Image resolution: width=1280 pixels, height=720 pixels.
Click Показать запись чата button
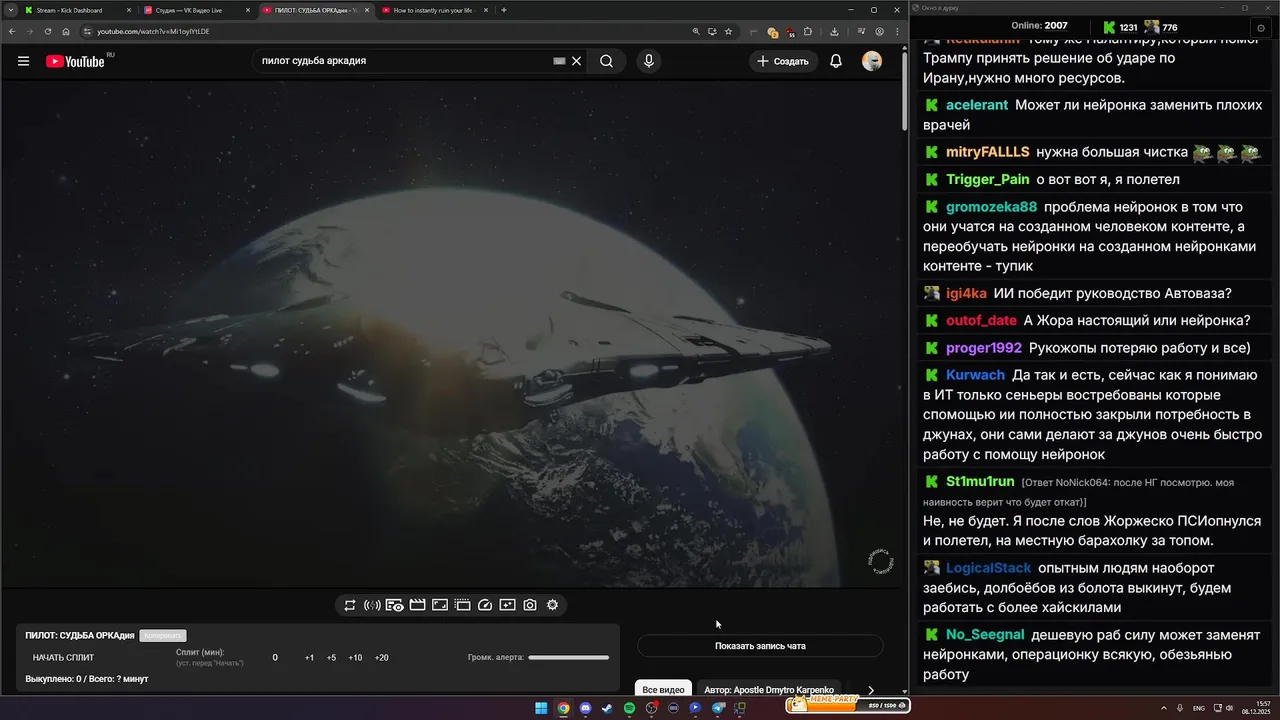[760, 646]
